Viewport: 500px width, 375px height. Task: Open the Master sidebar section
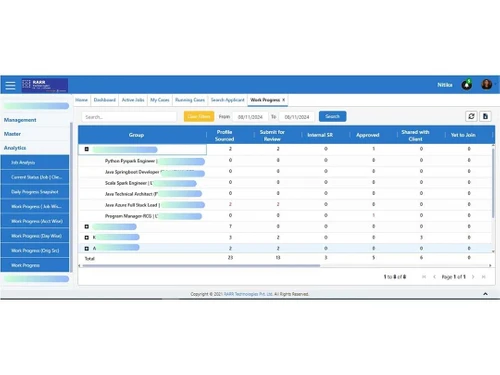click(12, 134)
